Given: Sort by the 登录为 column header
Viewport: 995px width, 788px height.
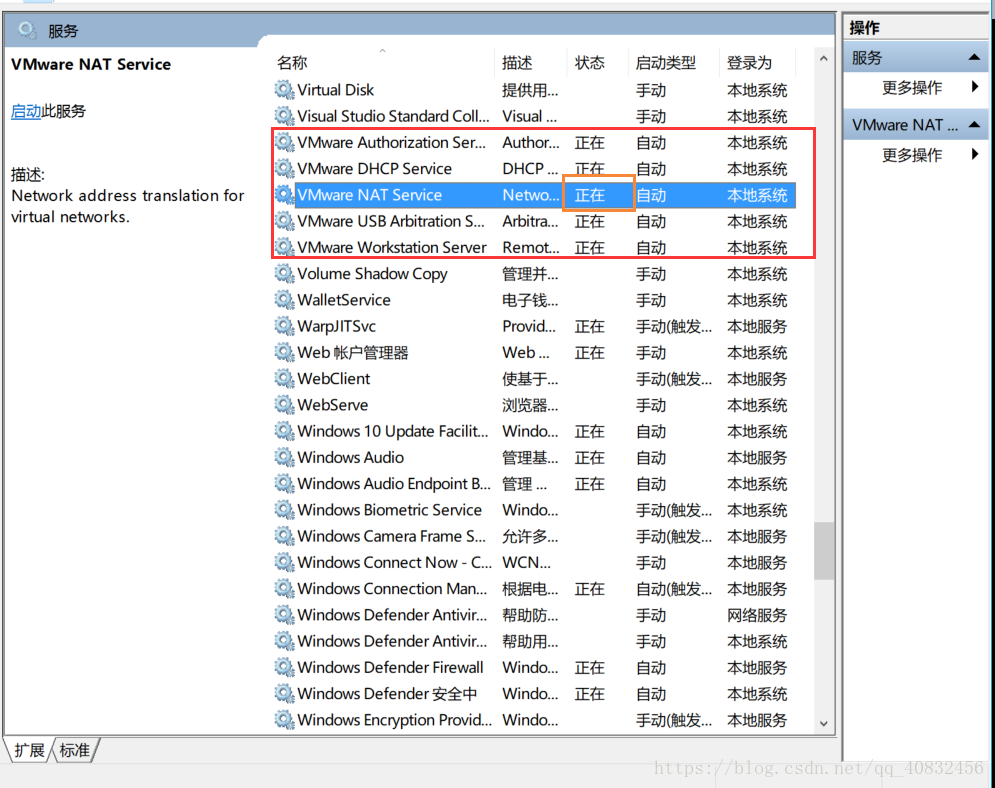Looking at the screenshot, I should pos(756,63).
